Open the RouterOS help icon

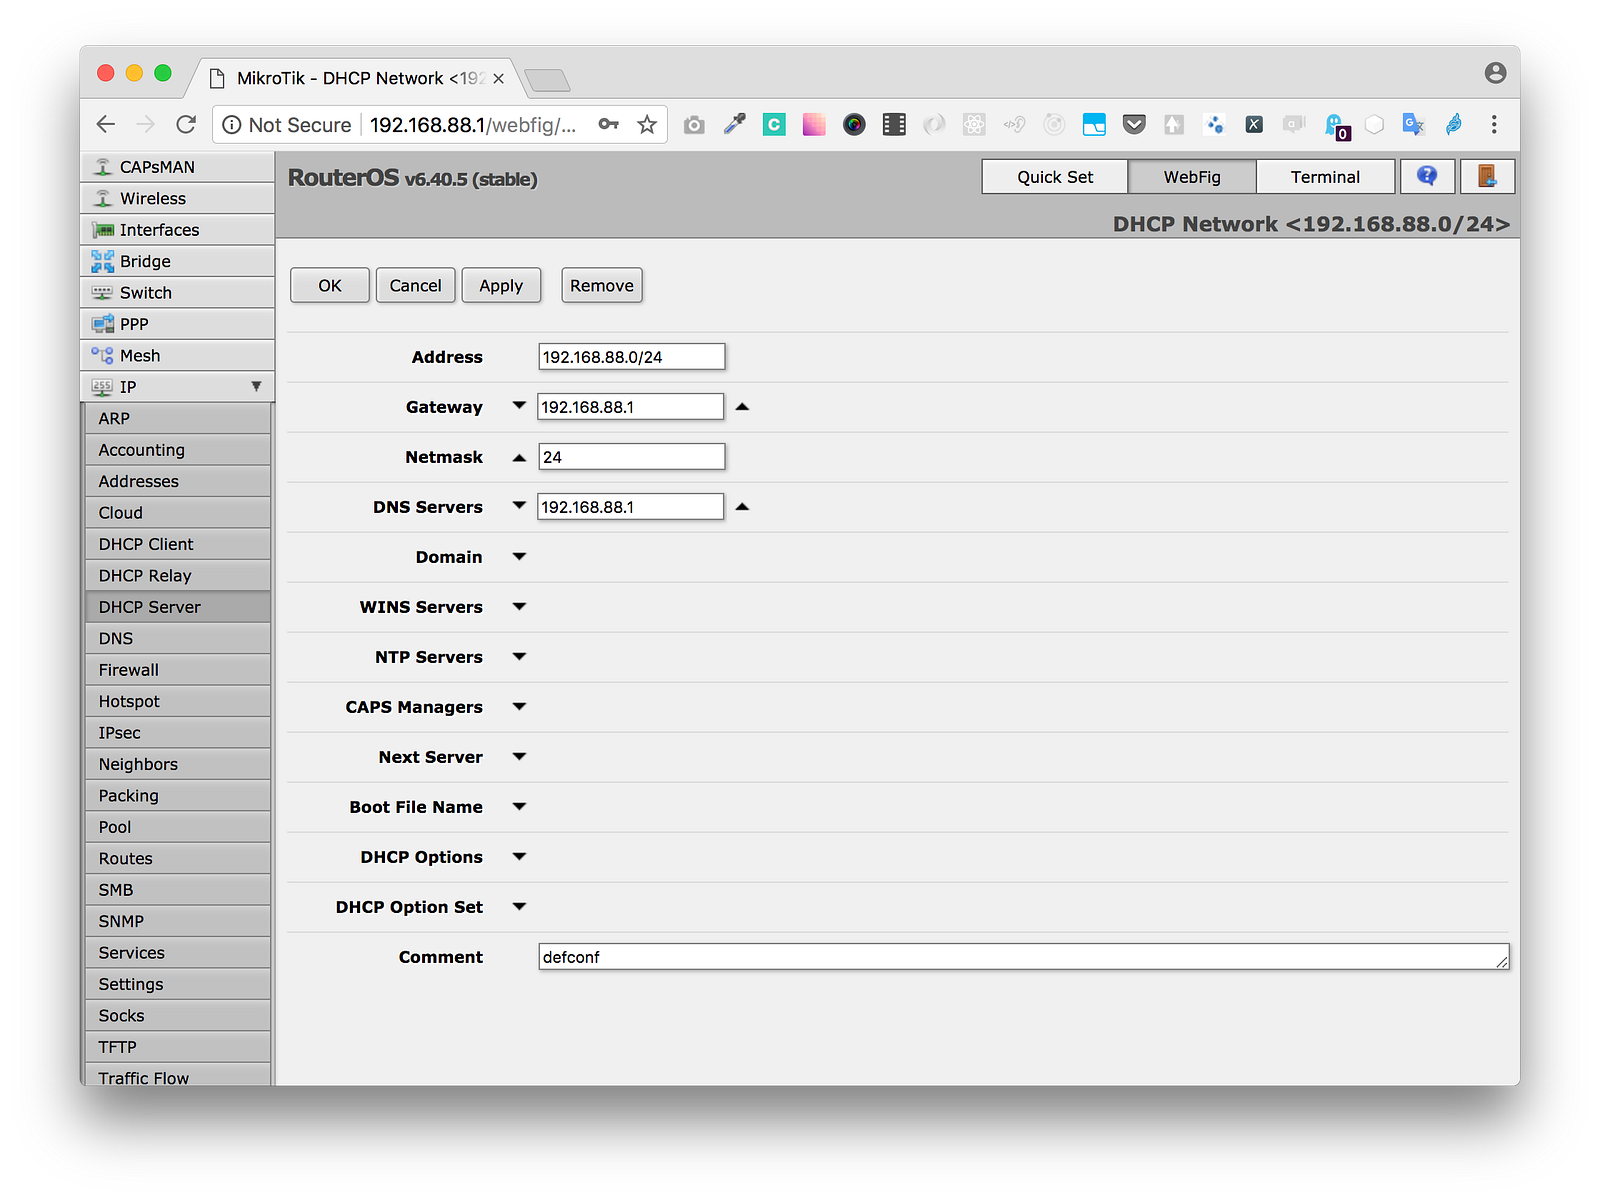coord(1427,176)
